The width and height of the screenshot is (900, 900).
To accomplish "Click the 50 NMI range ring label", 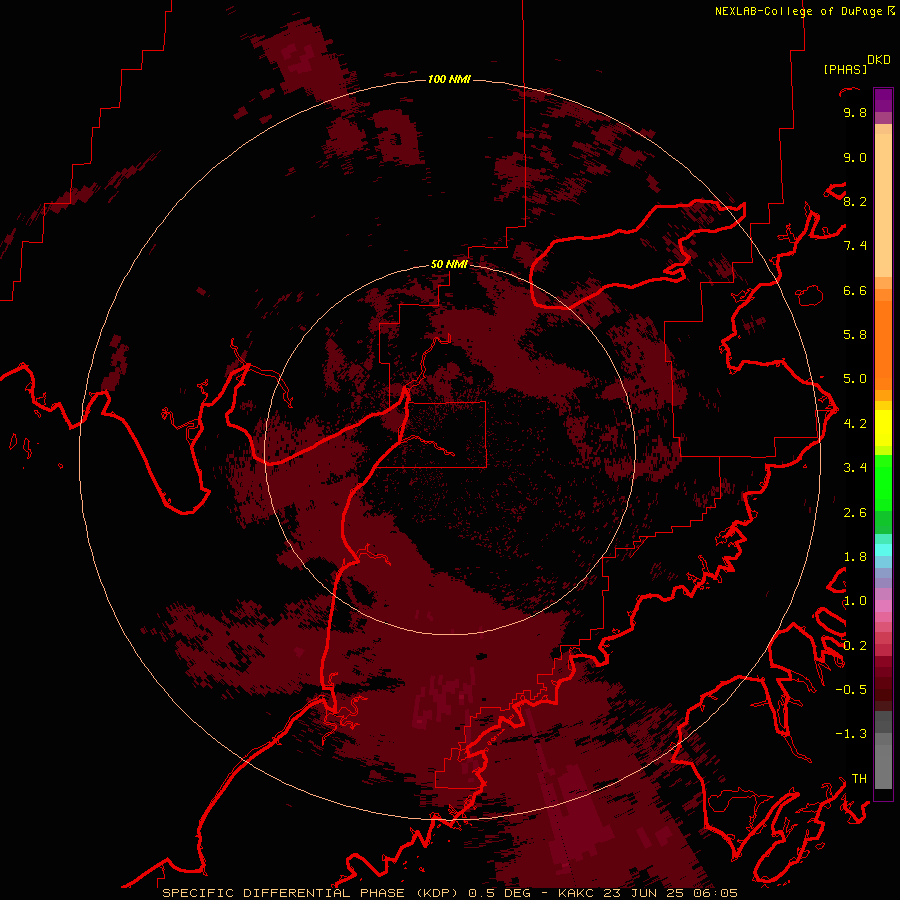I will pyautogui.click(x=449, y=264).
